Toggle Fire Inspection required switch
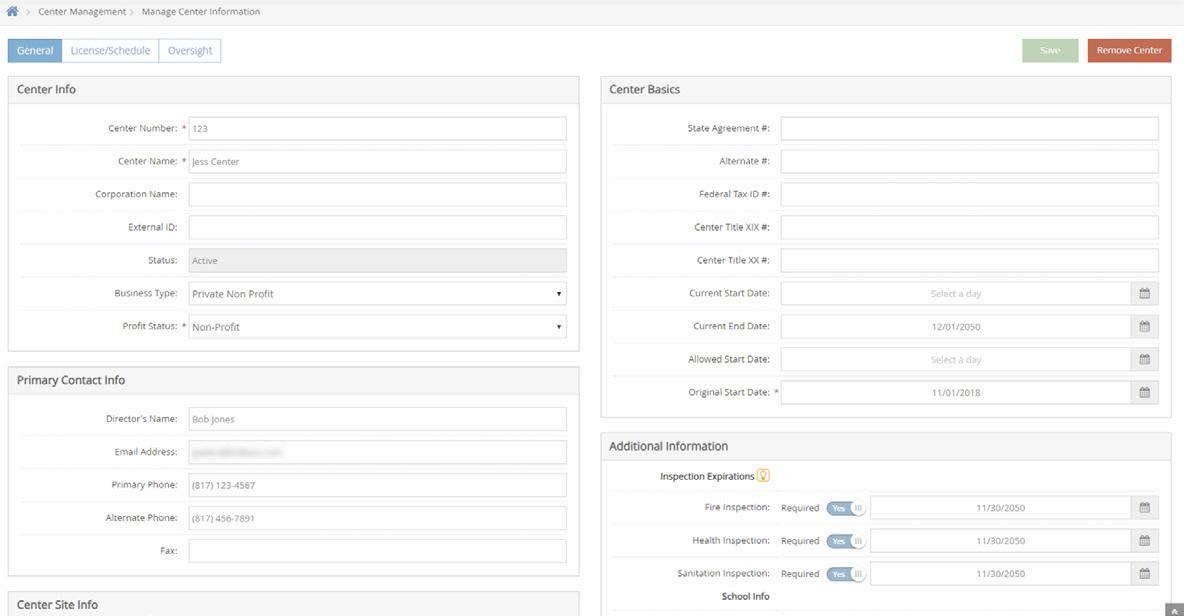This screenshot has height=616, width=1184. (846, 508)
